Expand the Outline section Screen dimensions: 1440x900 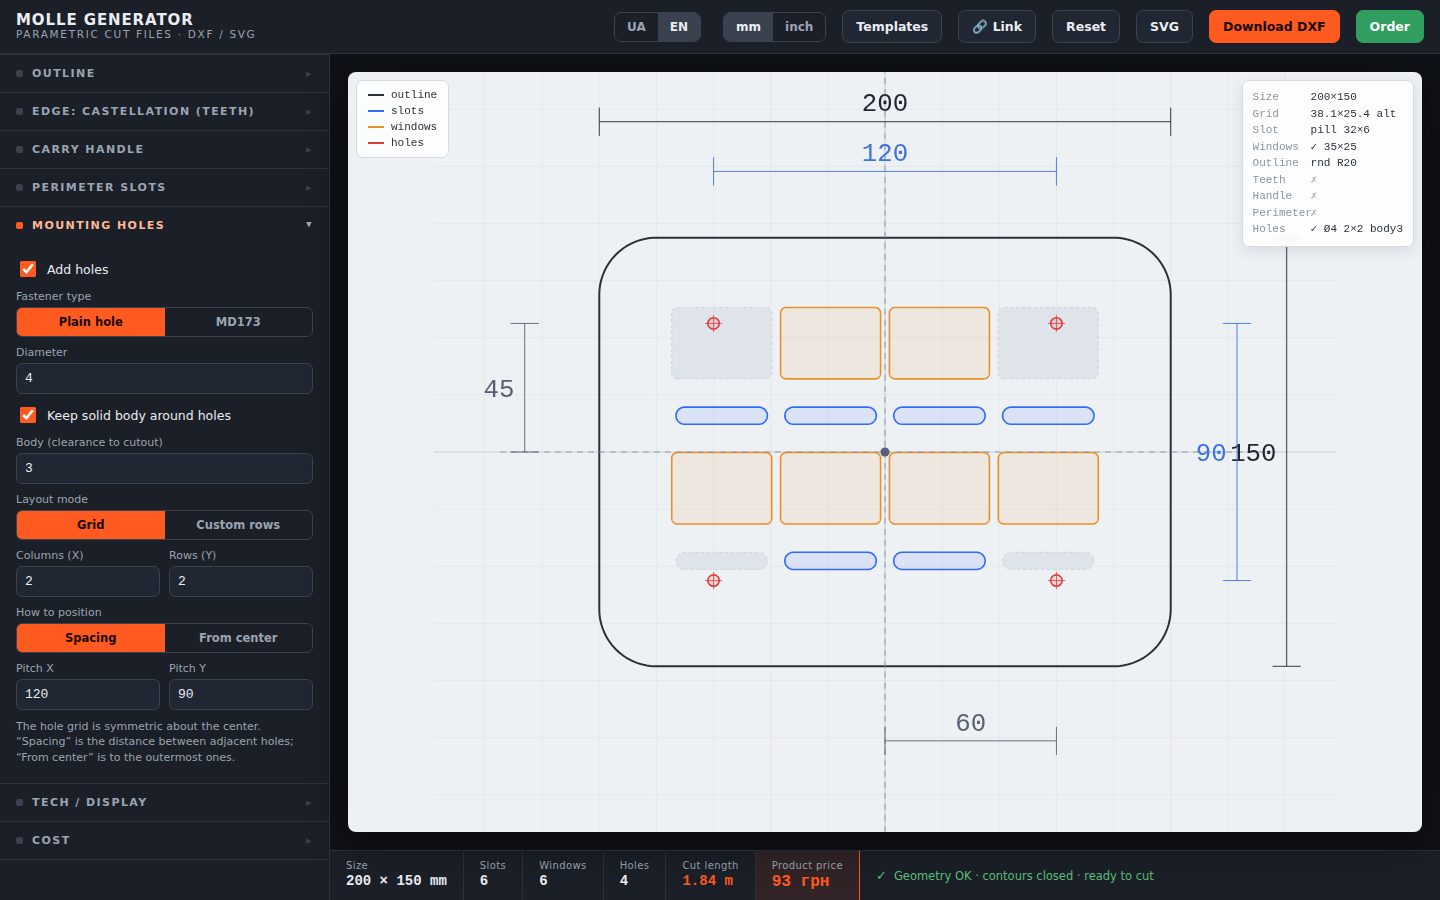coord(164,73)
